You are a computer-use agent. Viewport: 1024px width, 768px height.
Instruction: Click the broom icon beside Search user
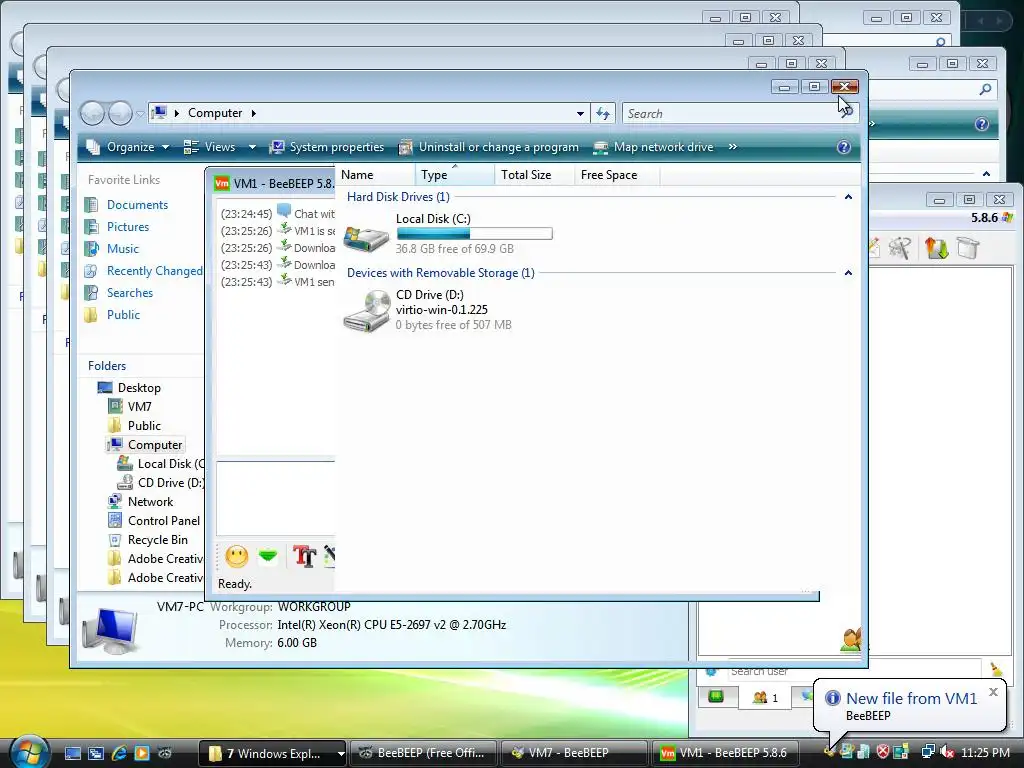coord(996,670)
